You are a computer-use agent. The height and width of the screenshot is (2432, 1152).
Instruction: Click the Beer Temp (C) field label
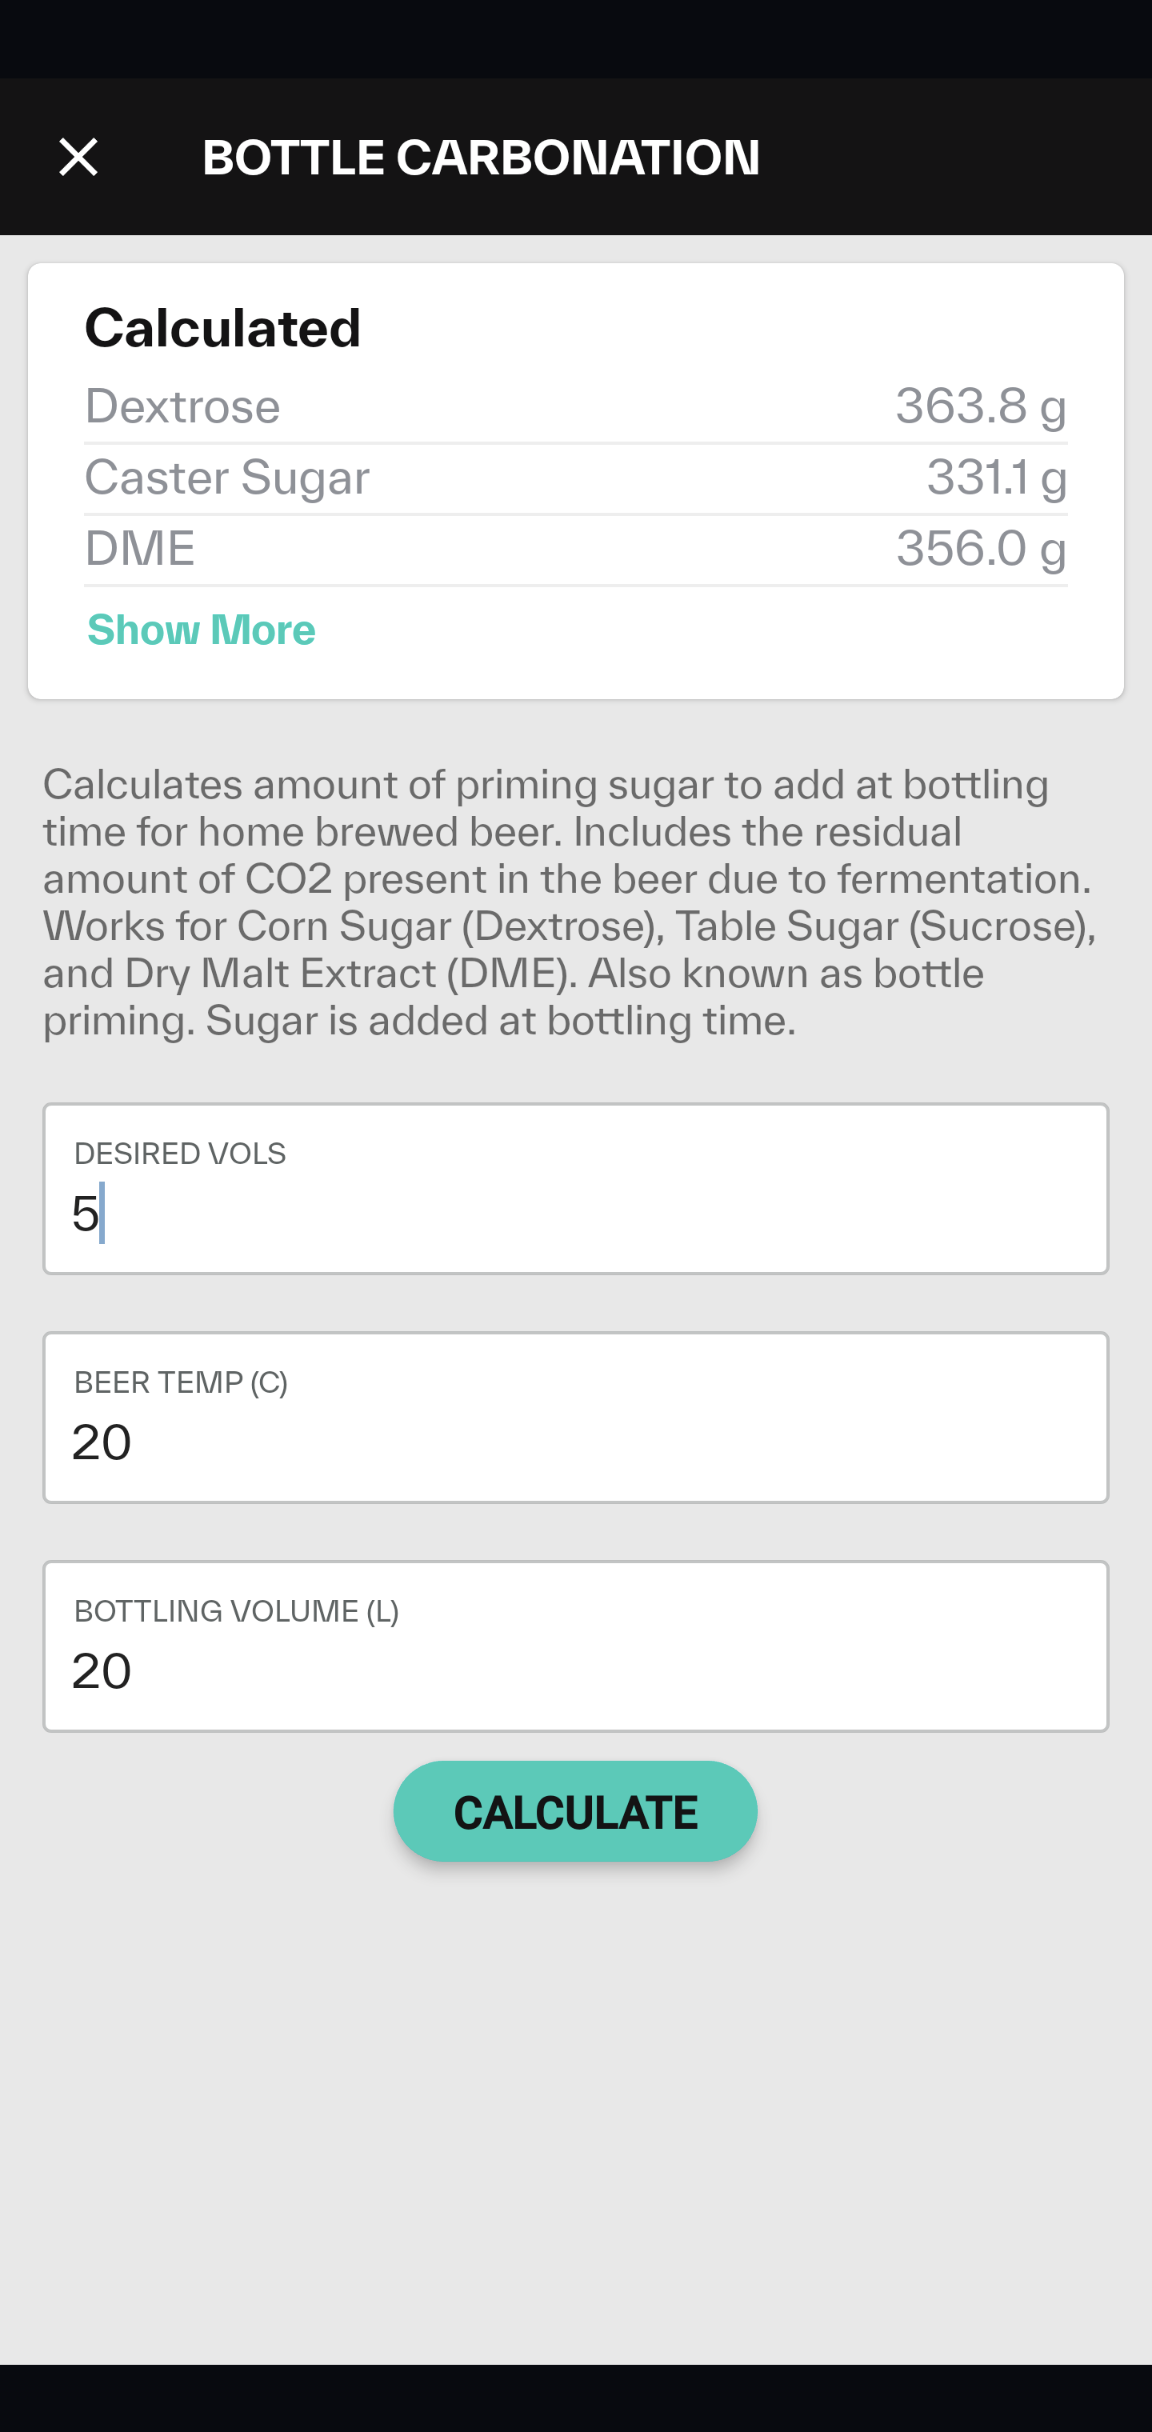click(x=181, y=1383)
